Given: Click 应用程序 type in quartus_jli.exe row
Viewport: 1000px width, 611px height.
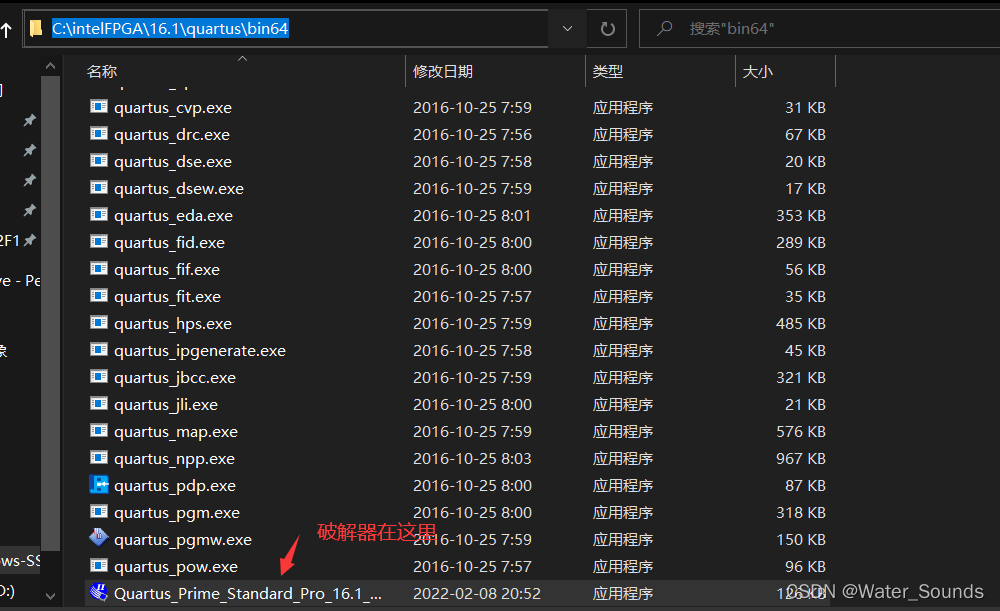Looking at the screenshot, I should 623,404.
